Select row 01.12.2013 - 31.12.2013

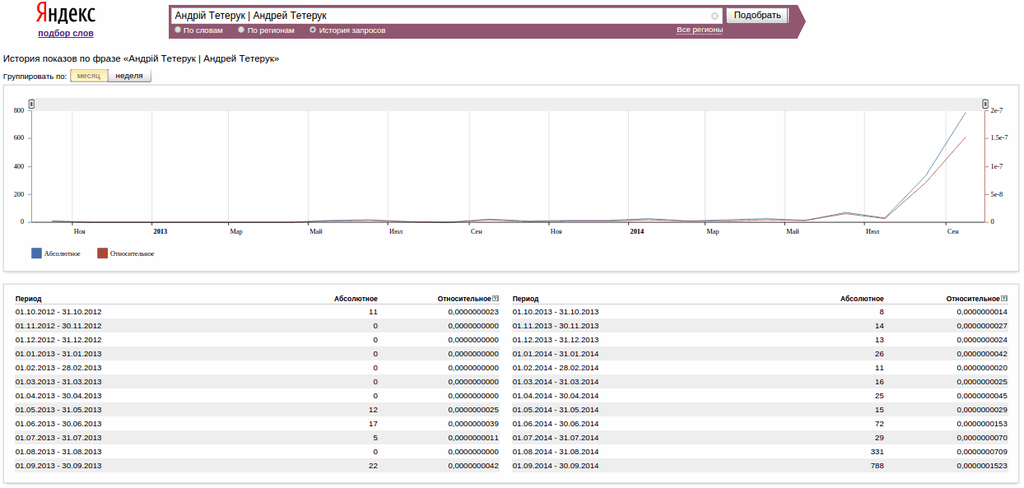[x=760, y=340]
